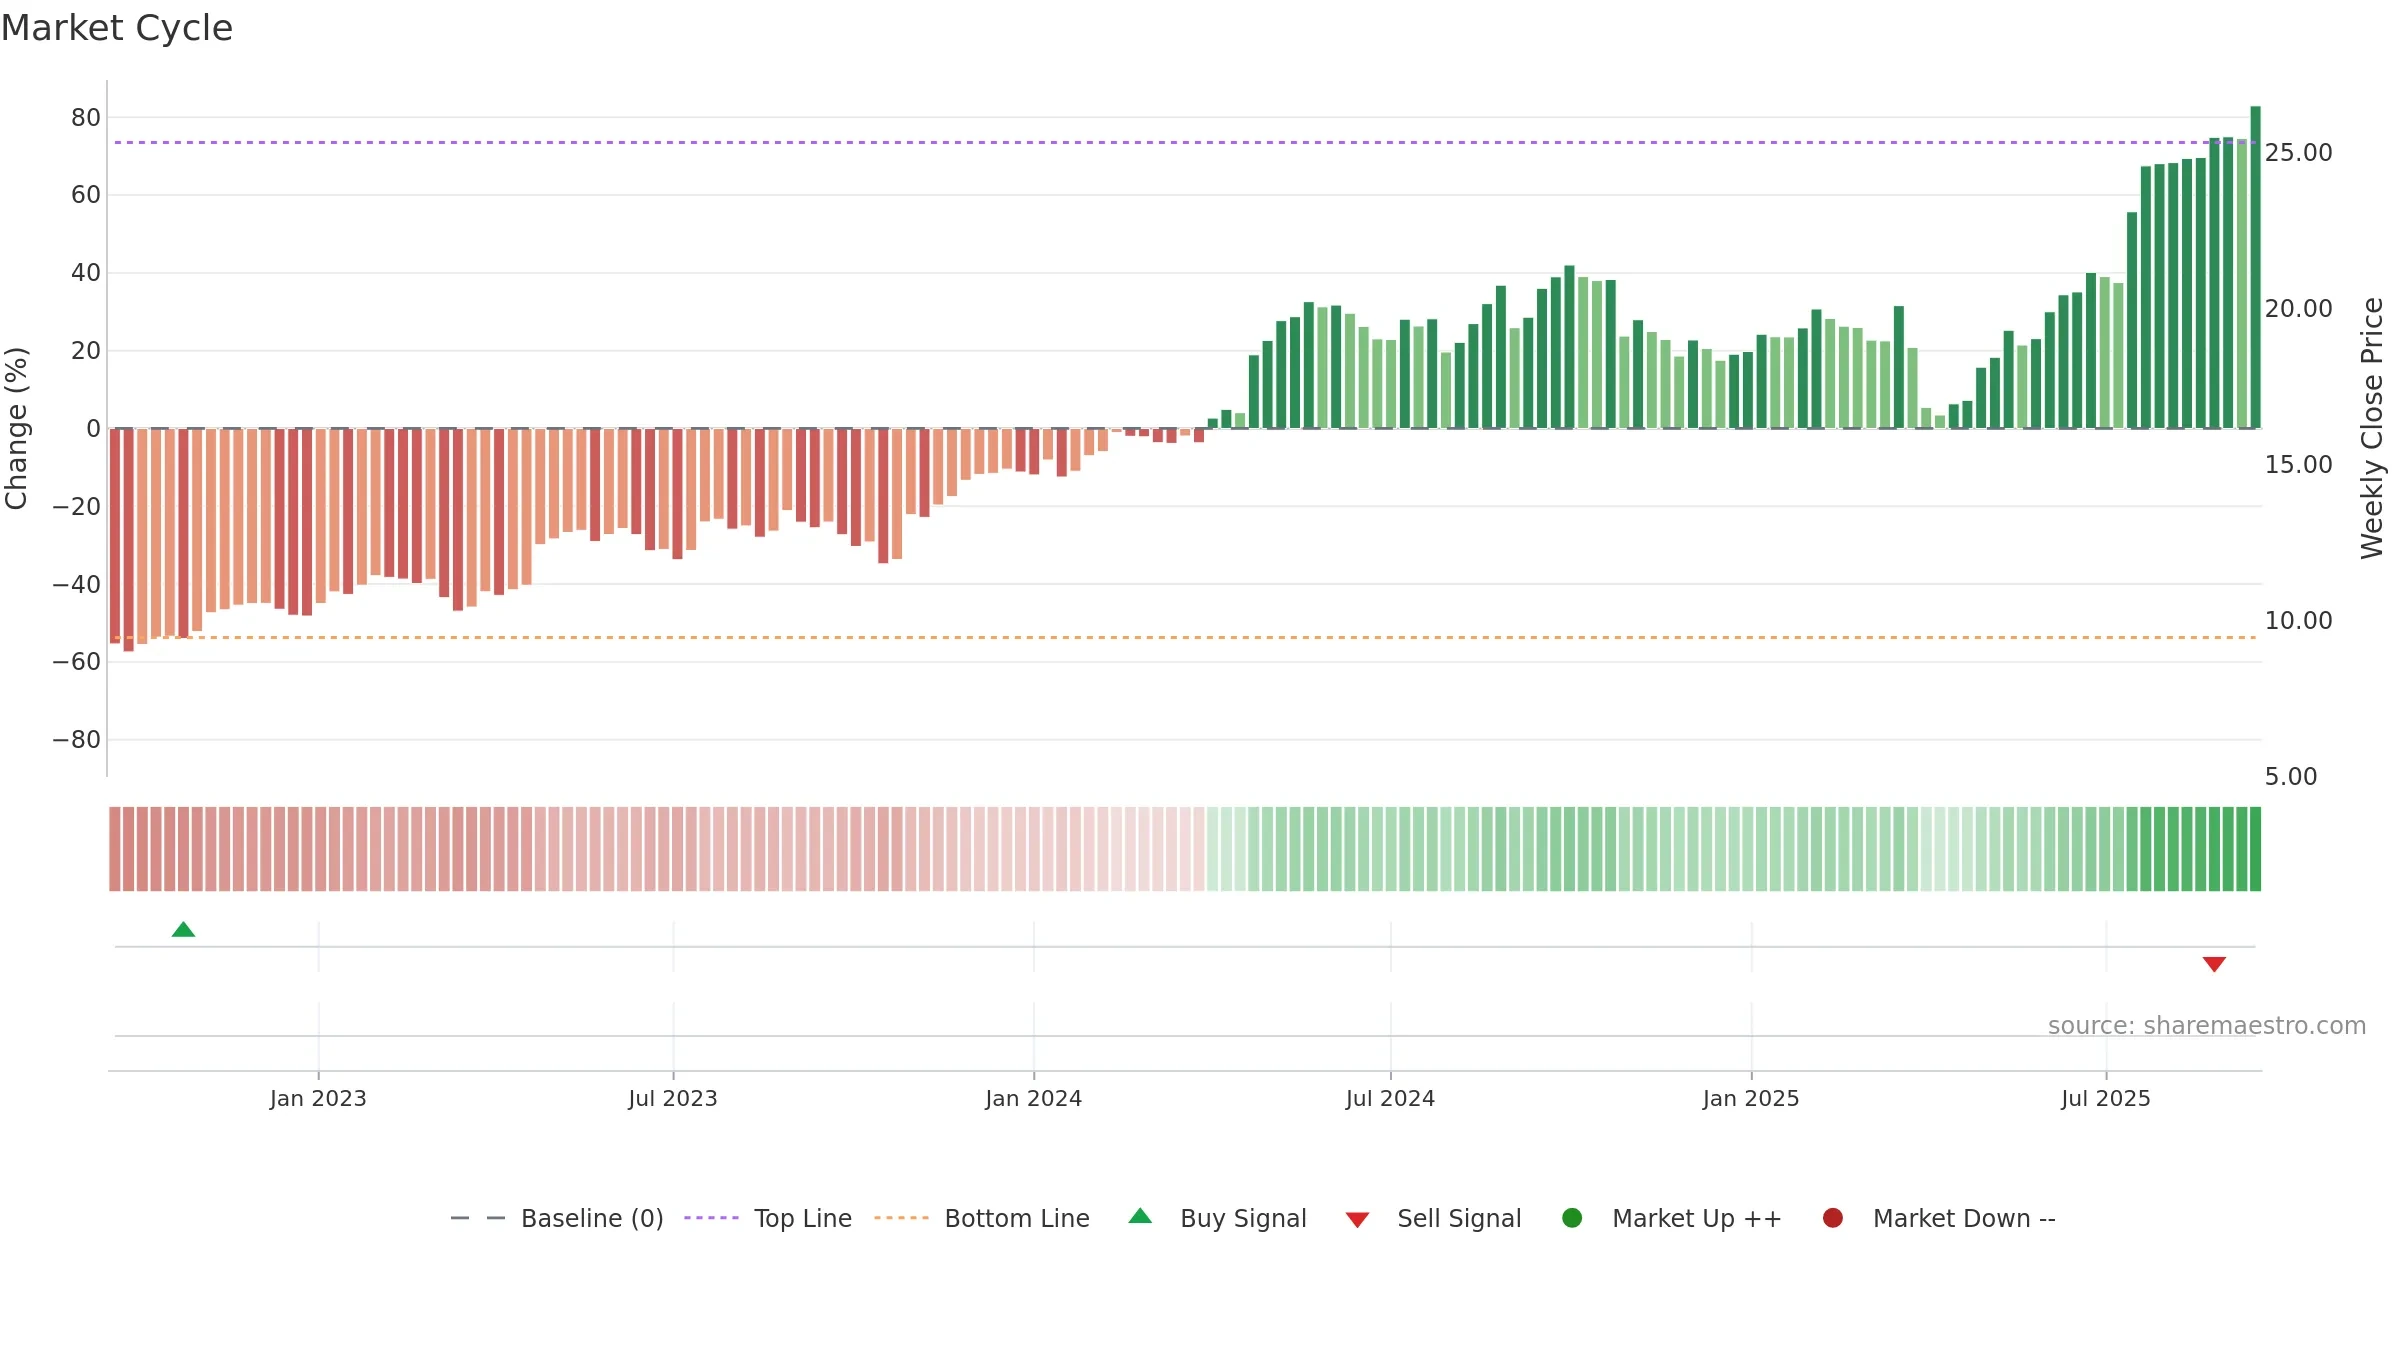This screenshot has width=2400, height=1350.
Task: Click the 80 tick on the Change axis
Action: [x=86, y=118]
